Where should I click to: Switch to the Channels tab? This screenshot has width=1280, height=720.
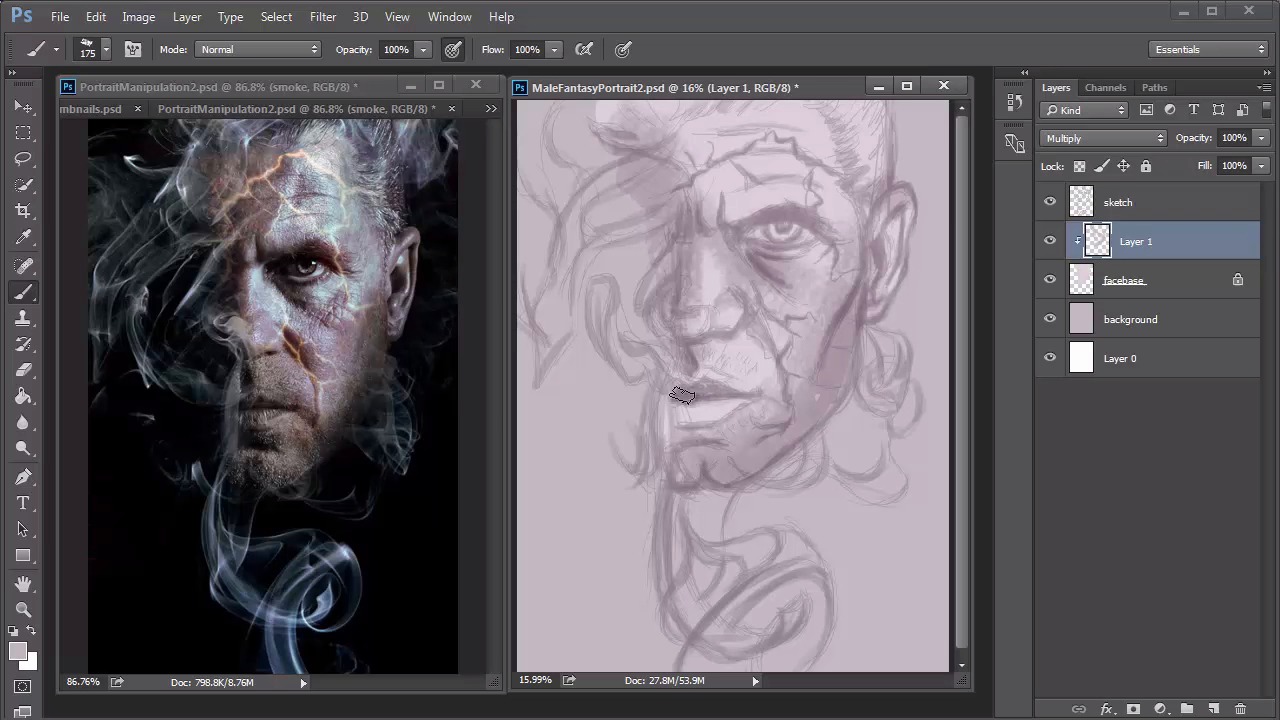pyautogui.click(x=1105, y=88)
